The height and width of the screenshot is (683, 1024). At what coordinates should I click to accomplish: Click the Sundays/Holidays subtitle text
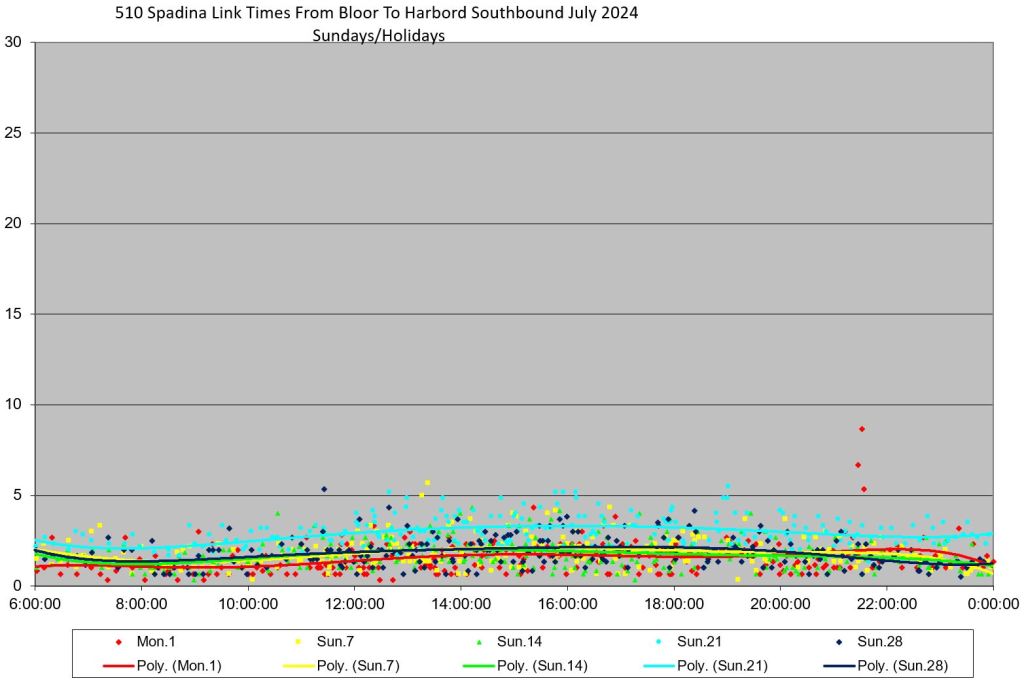click(378, 35)
